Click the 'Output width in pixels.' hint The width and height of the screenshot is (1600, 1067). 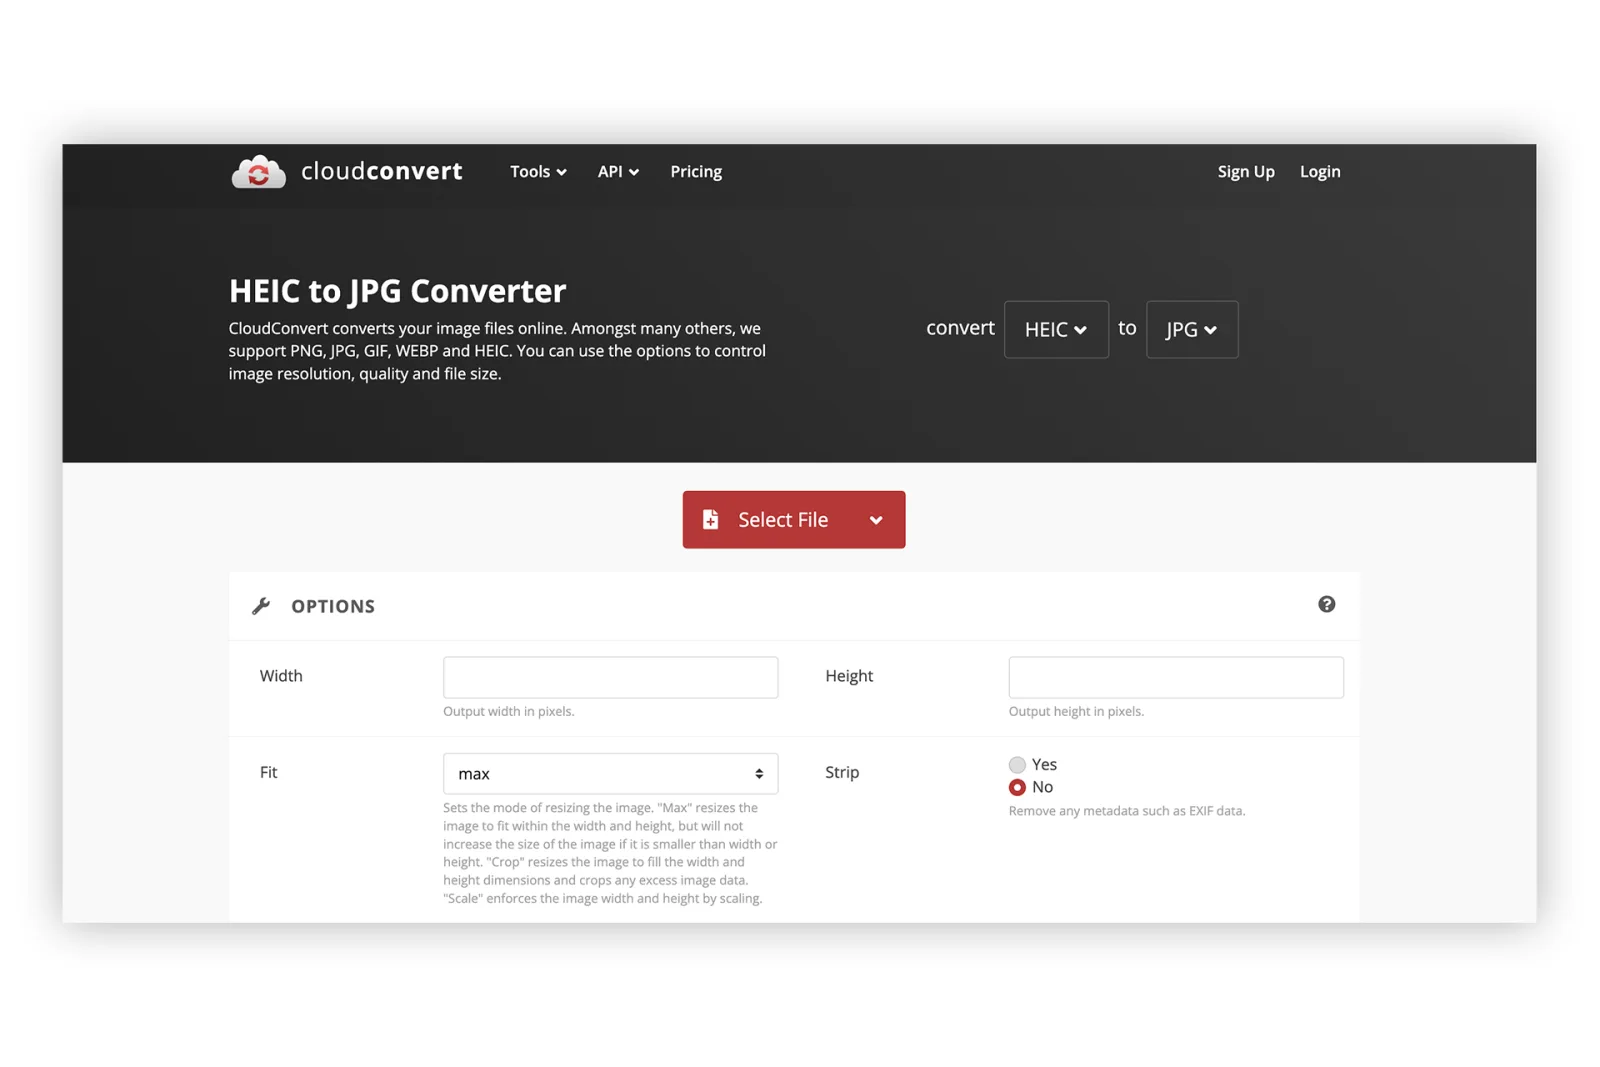pyautogui.click(x=509, y=712)
